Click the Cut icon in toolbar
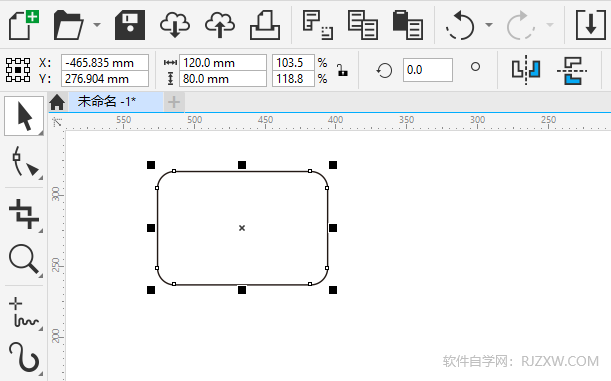 click(x=318, y=25)
